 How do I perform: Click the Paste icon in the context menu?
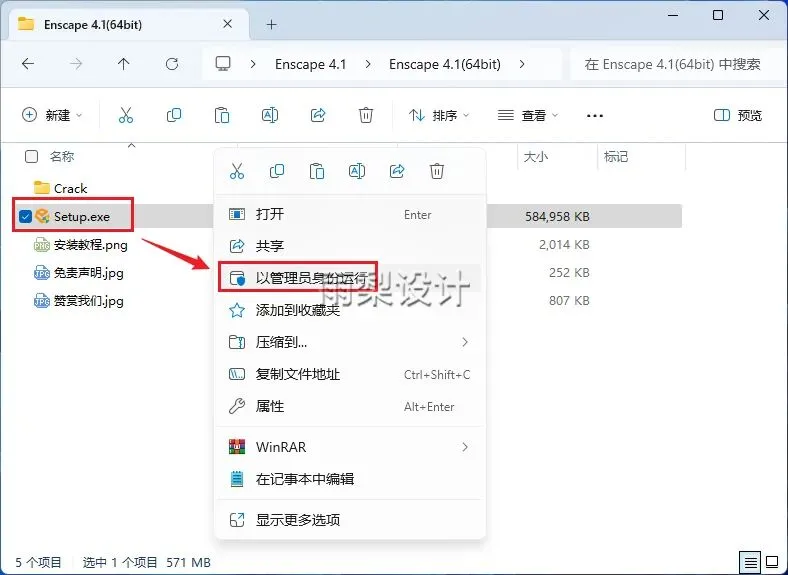317,171
